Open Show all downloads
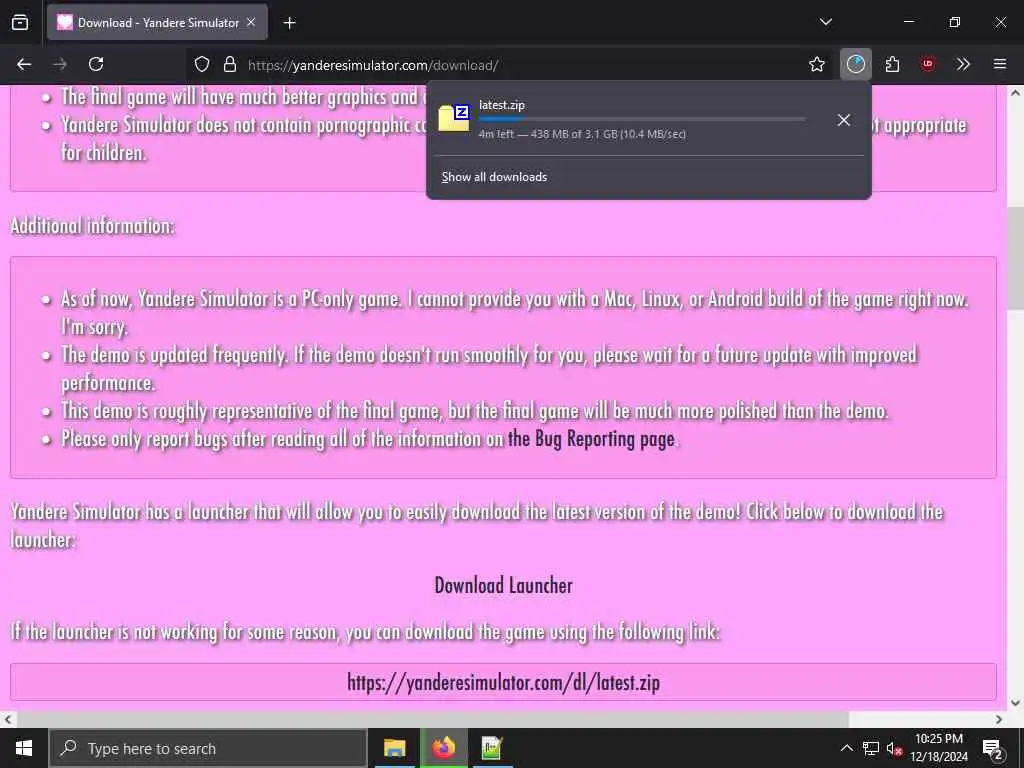1024x768 pixels. (494, 177)
